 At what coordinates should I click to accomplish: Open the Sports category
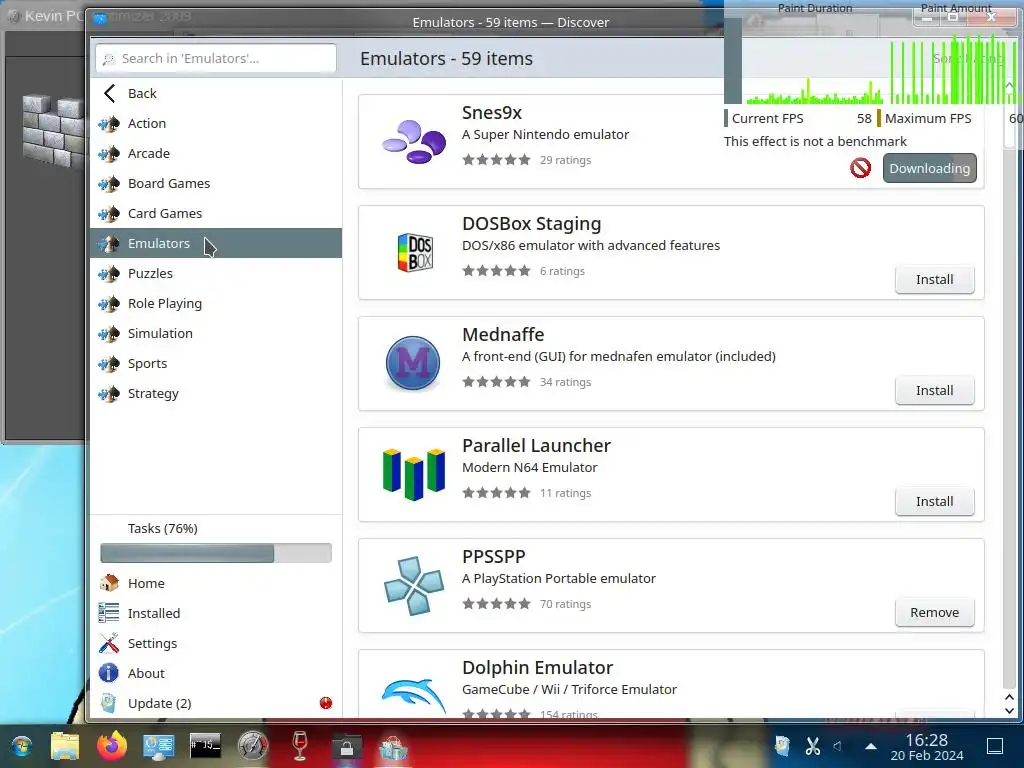[x=216, y=364]
